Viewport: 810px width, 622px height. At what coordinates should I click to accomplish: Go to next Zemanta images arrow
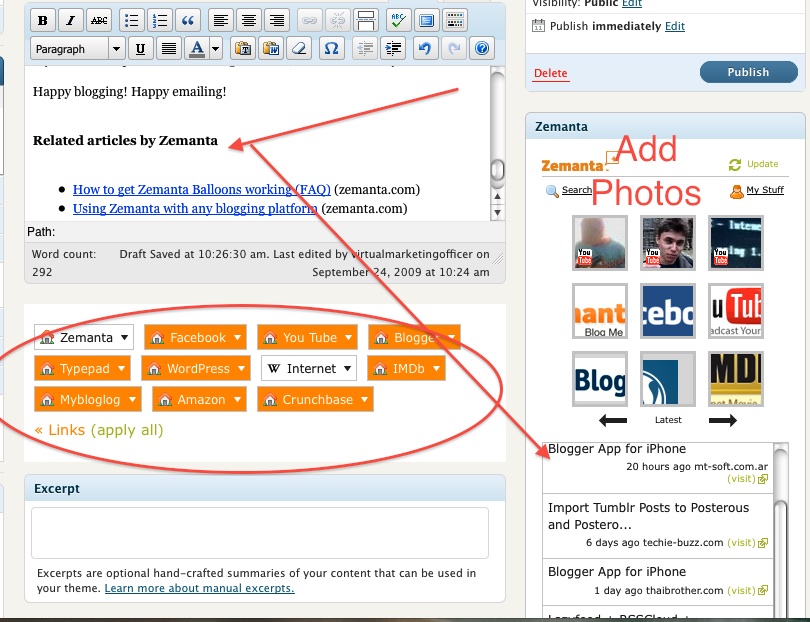(x=723, y=421)
